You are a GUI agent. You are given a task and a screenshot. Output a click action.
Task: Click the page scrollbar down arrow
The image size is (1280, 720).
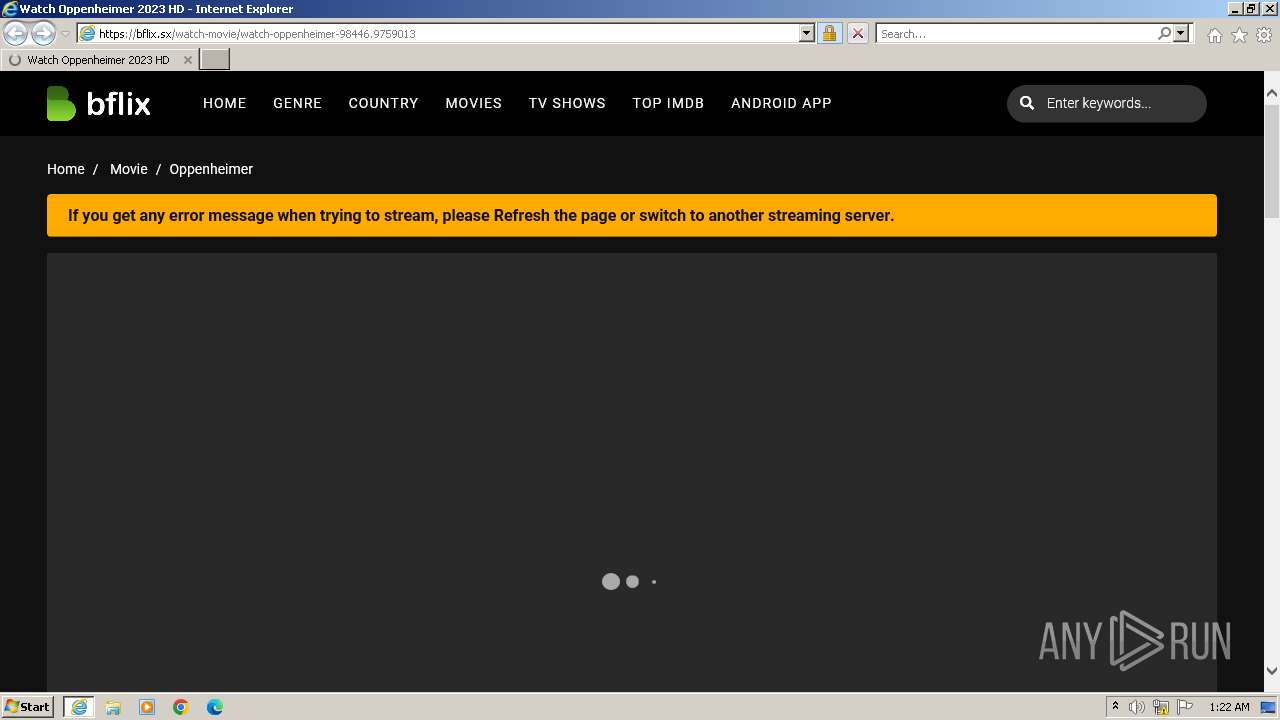(1272, 671)
